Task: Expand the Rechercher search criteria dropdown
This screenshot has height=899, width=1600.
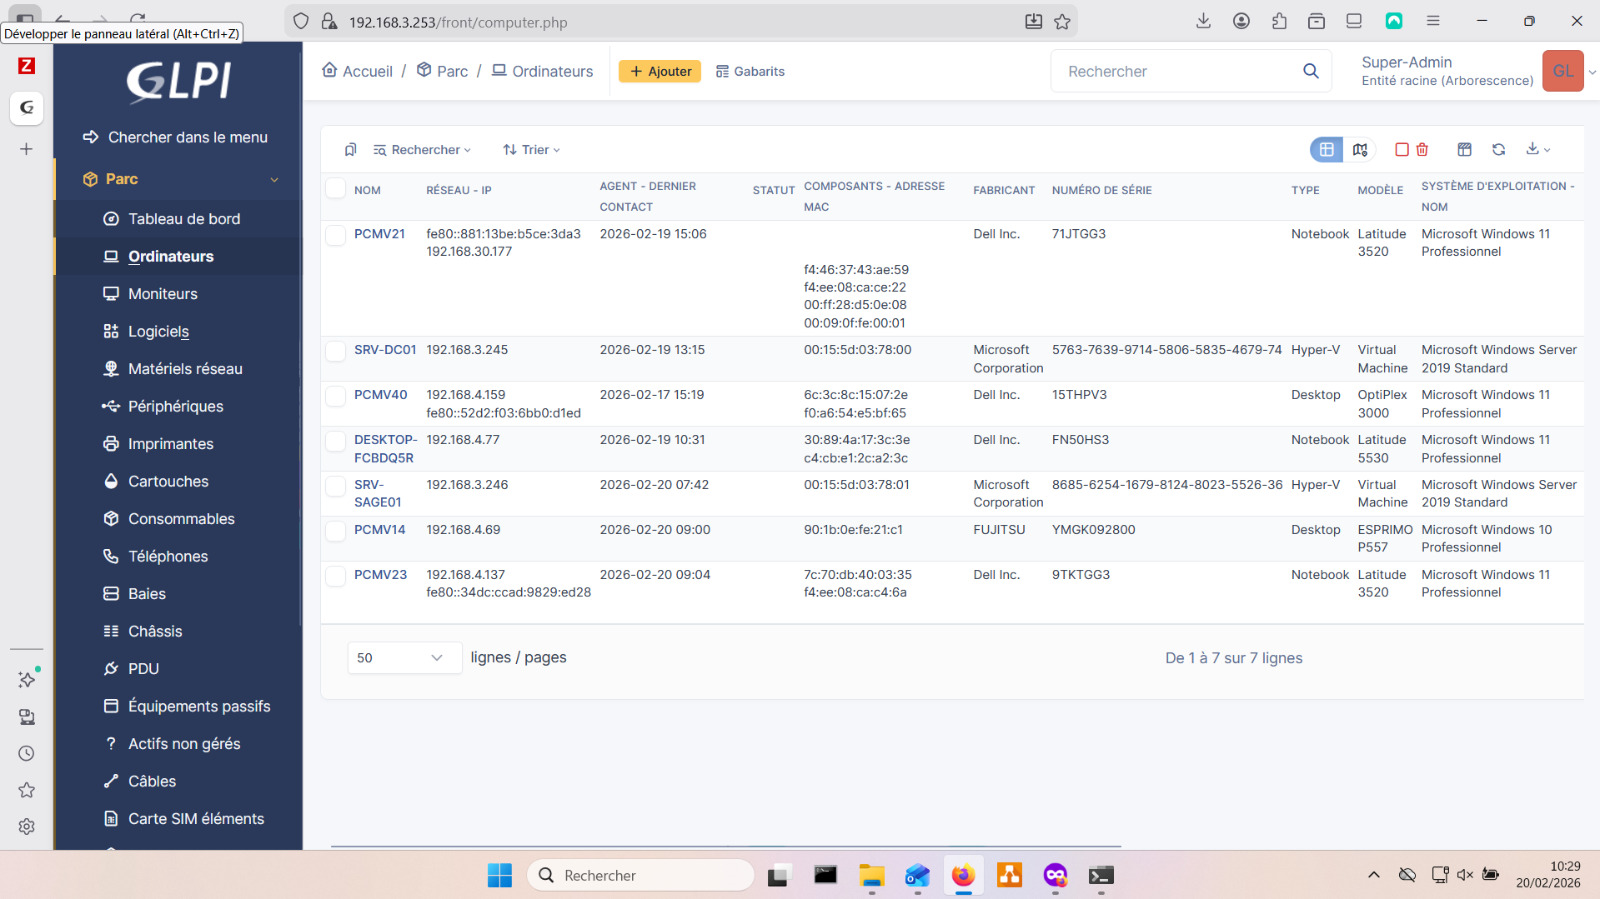Action: click(422, 150)
